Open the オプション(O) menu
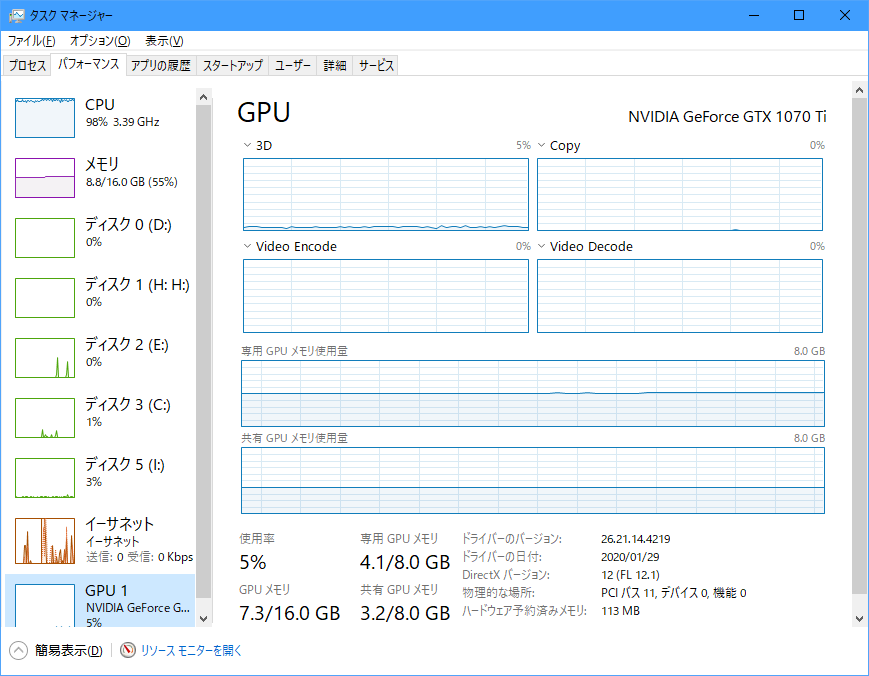869x676 pixels. [100, 40]
